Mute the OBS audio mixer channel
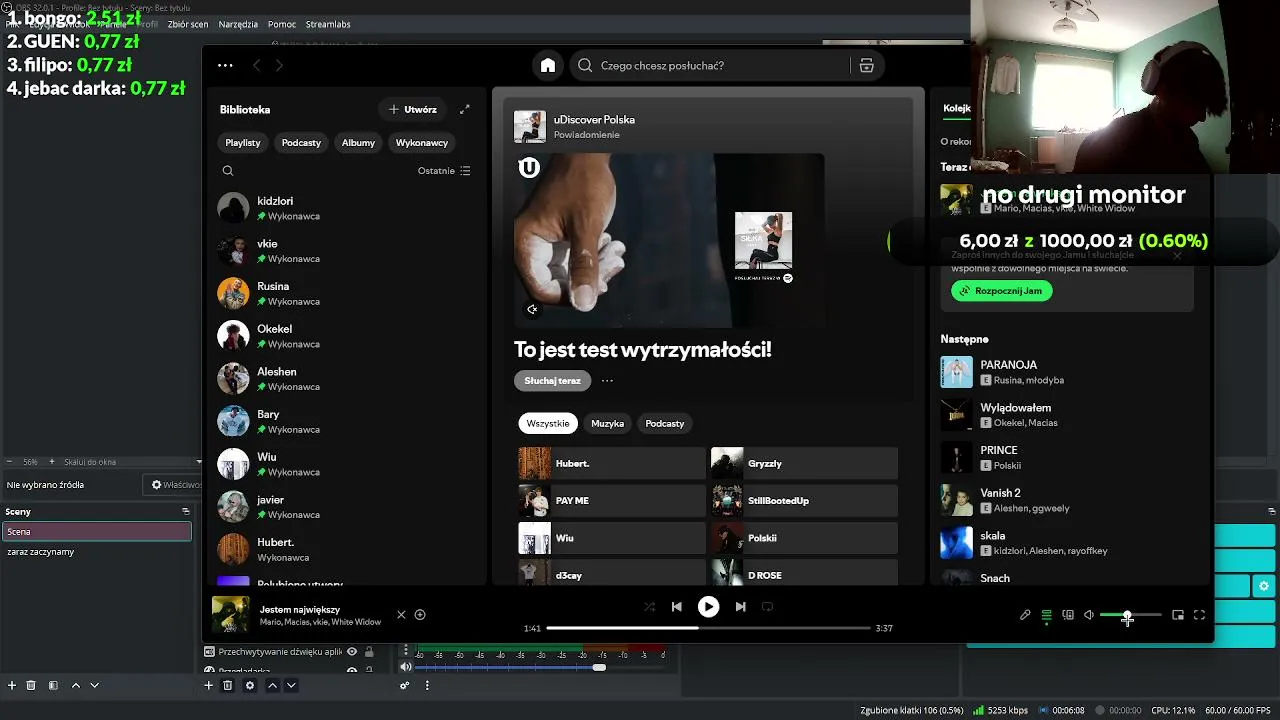The width and height of the screenshot is (1280, 720). coord(405,667)
